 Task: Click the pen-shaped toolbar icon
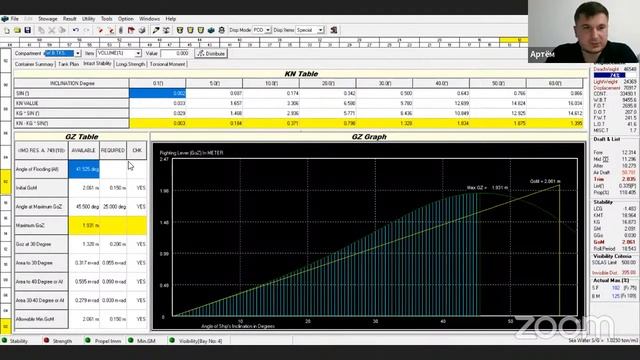click(156, 30)
